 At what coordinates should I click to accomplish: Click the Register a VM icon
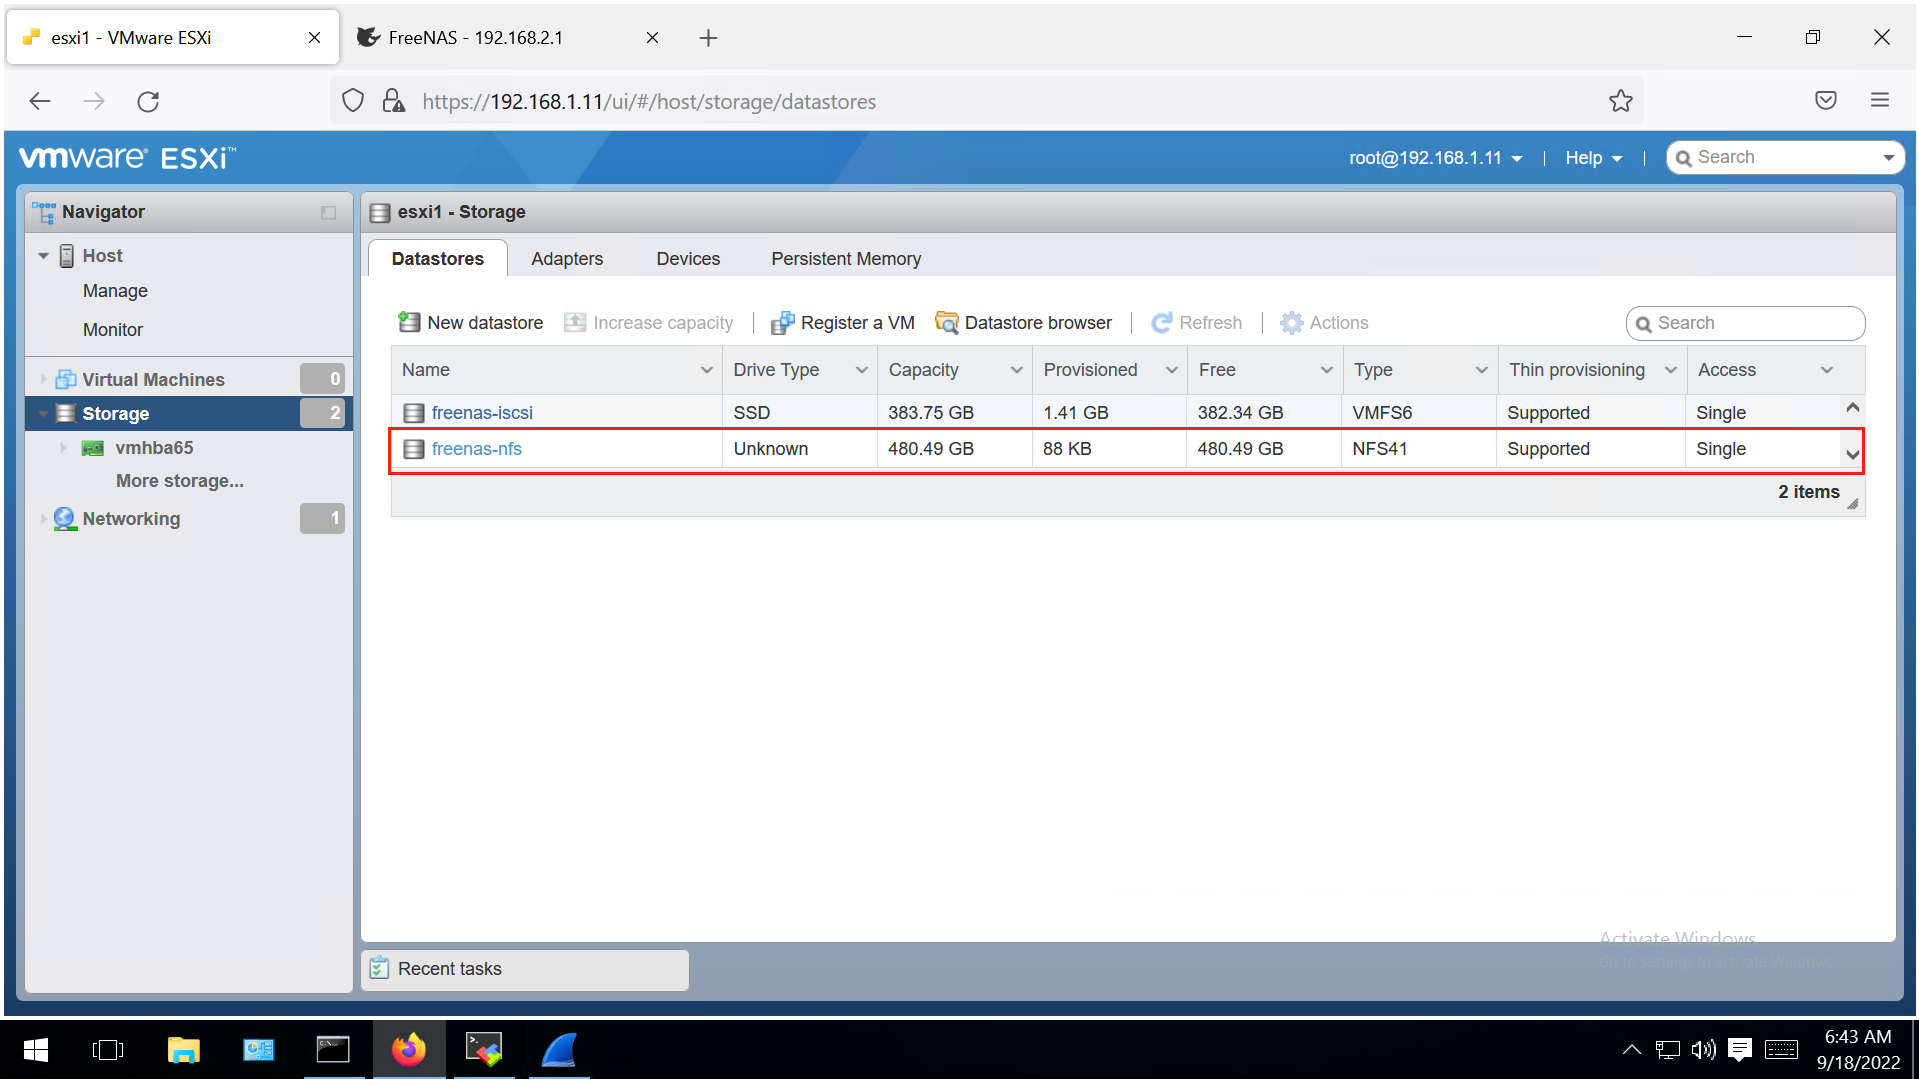783,322
